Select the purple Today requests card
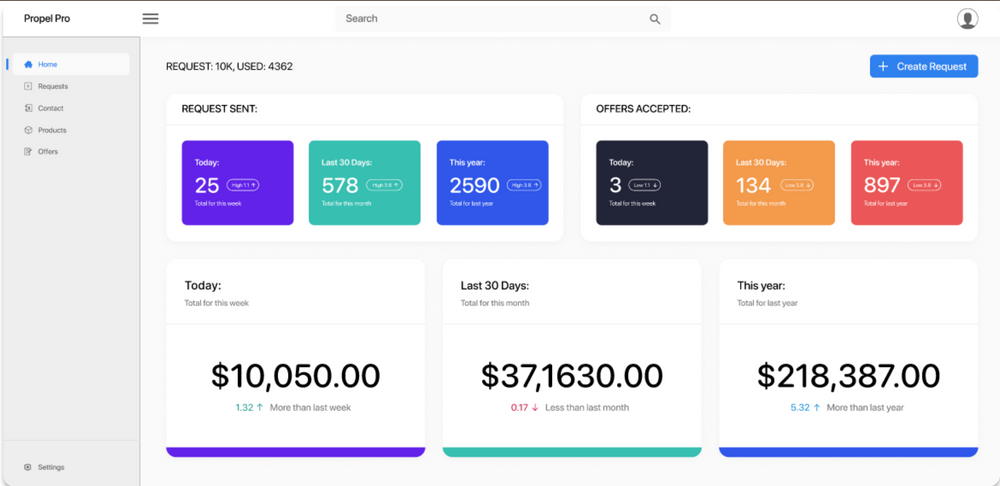The height and width of the screenshot is (486, 1000). coord(237,183)
